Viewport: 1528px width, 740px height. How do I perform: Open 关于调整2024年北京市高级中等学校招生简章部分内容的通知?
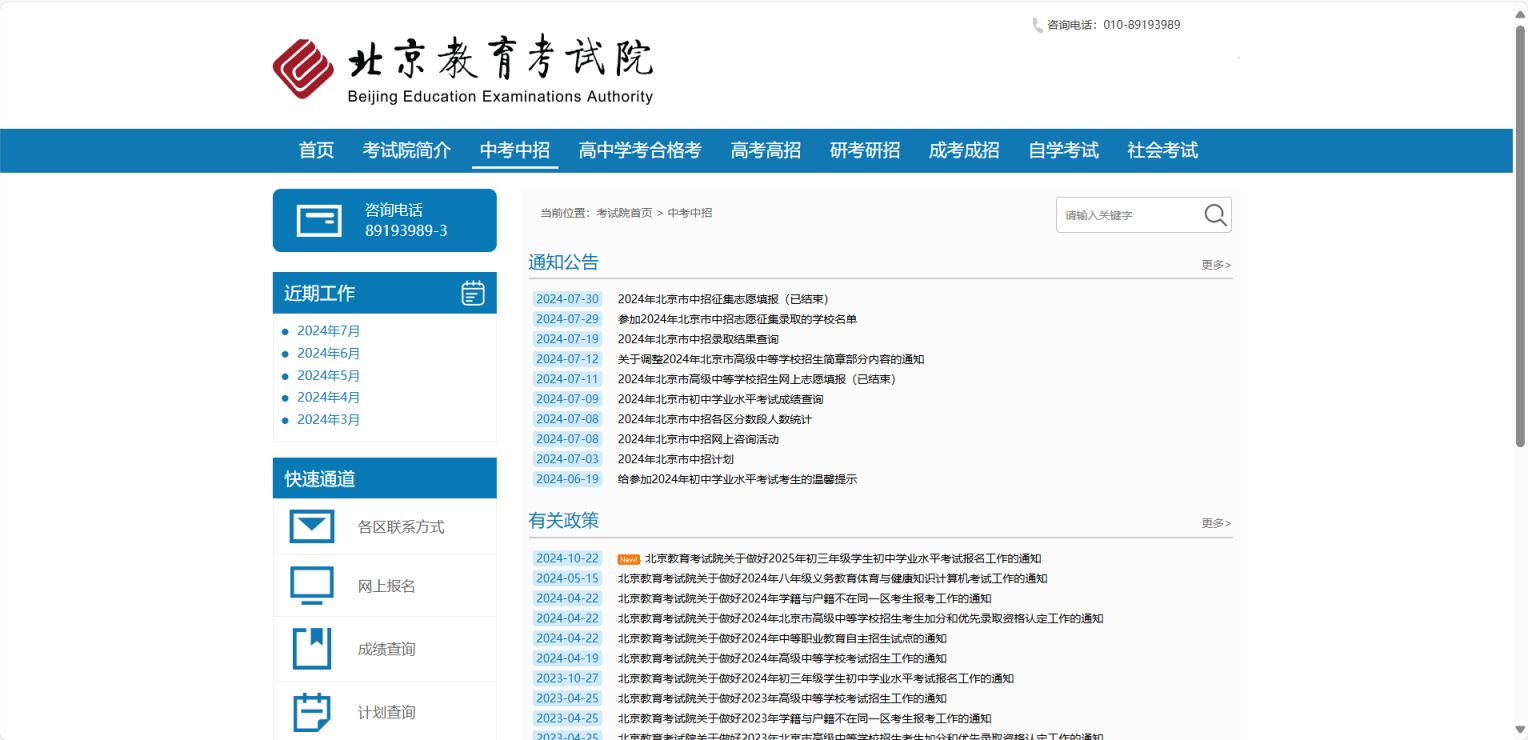pyautogui.click(x=771, y=359)
